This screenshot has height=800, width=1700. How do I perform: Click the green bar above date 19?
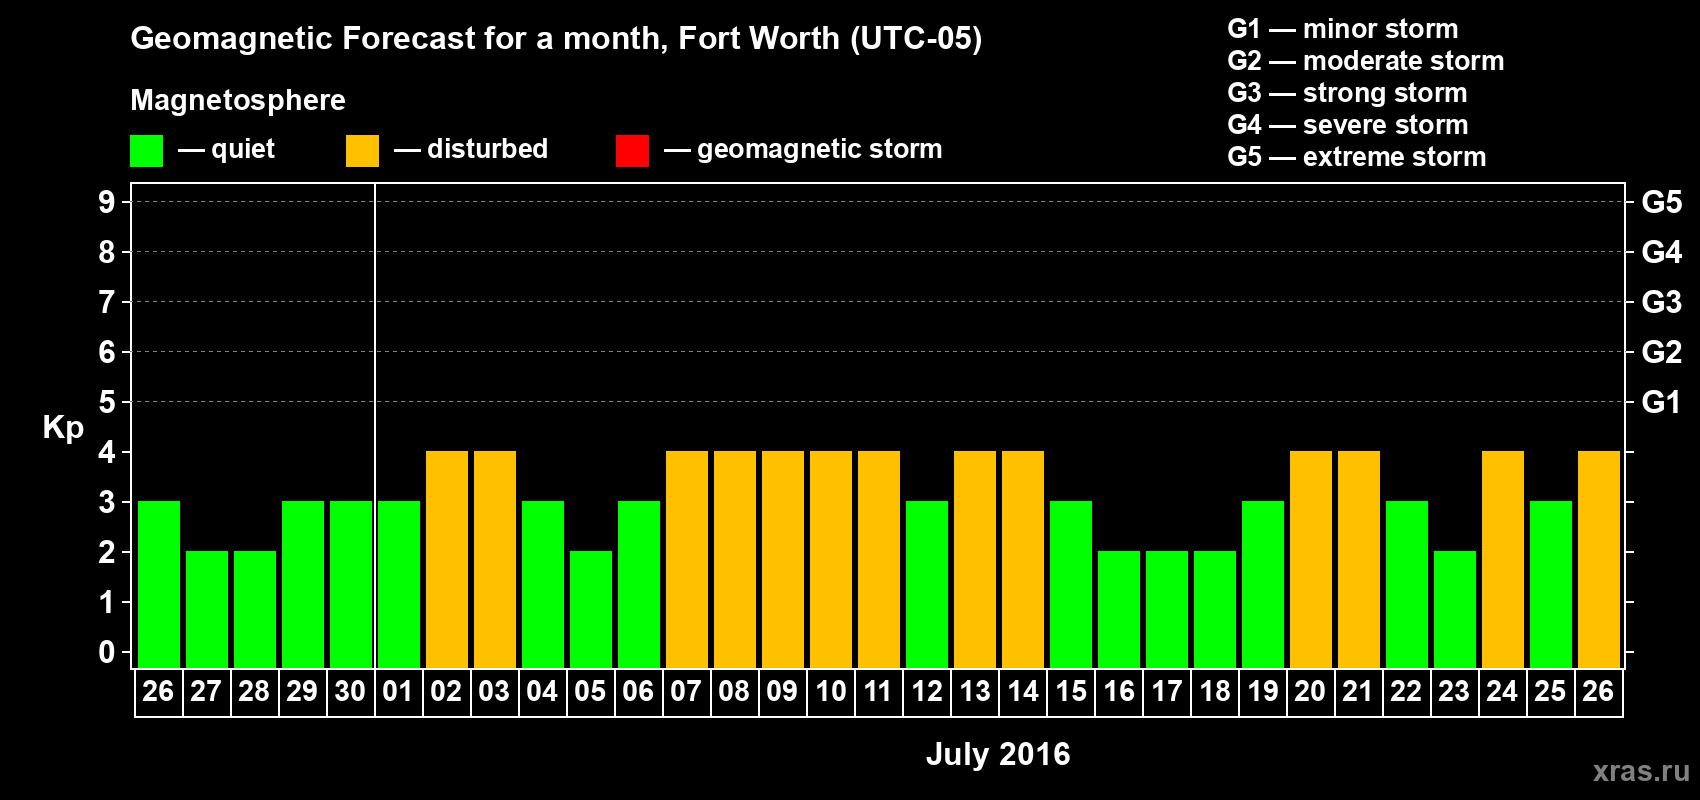point(1263,585)
